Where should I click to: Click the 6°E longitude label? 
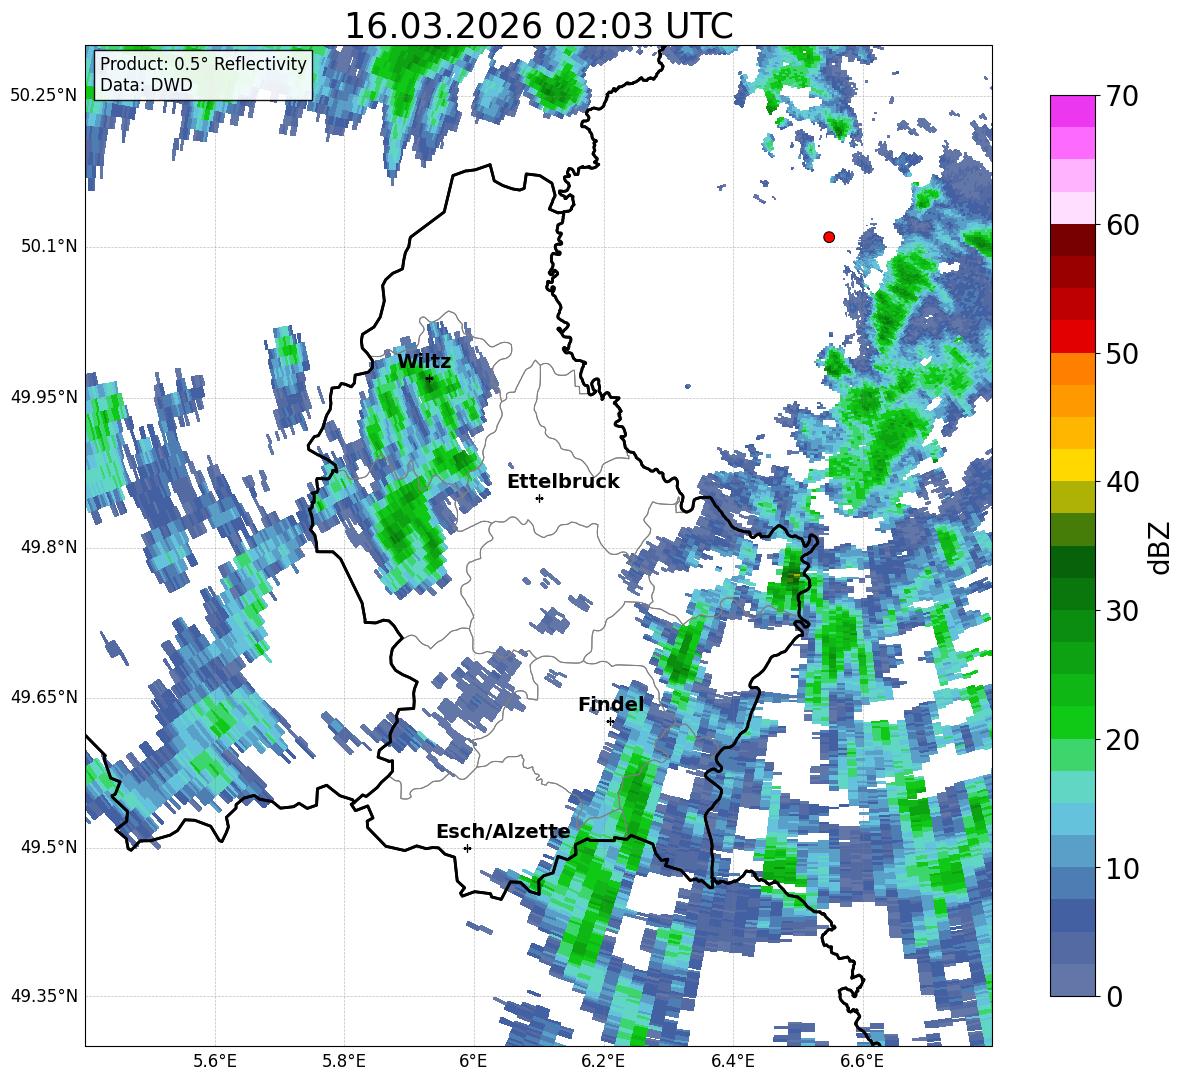tap(473, 1061)
